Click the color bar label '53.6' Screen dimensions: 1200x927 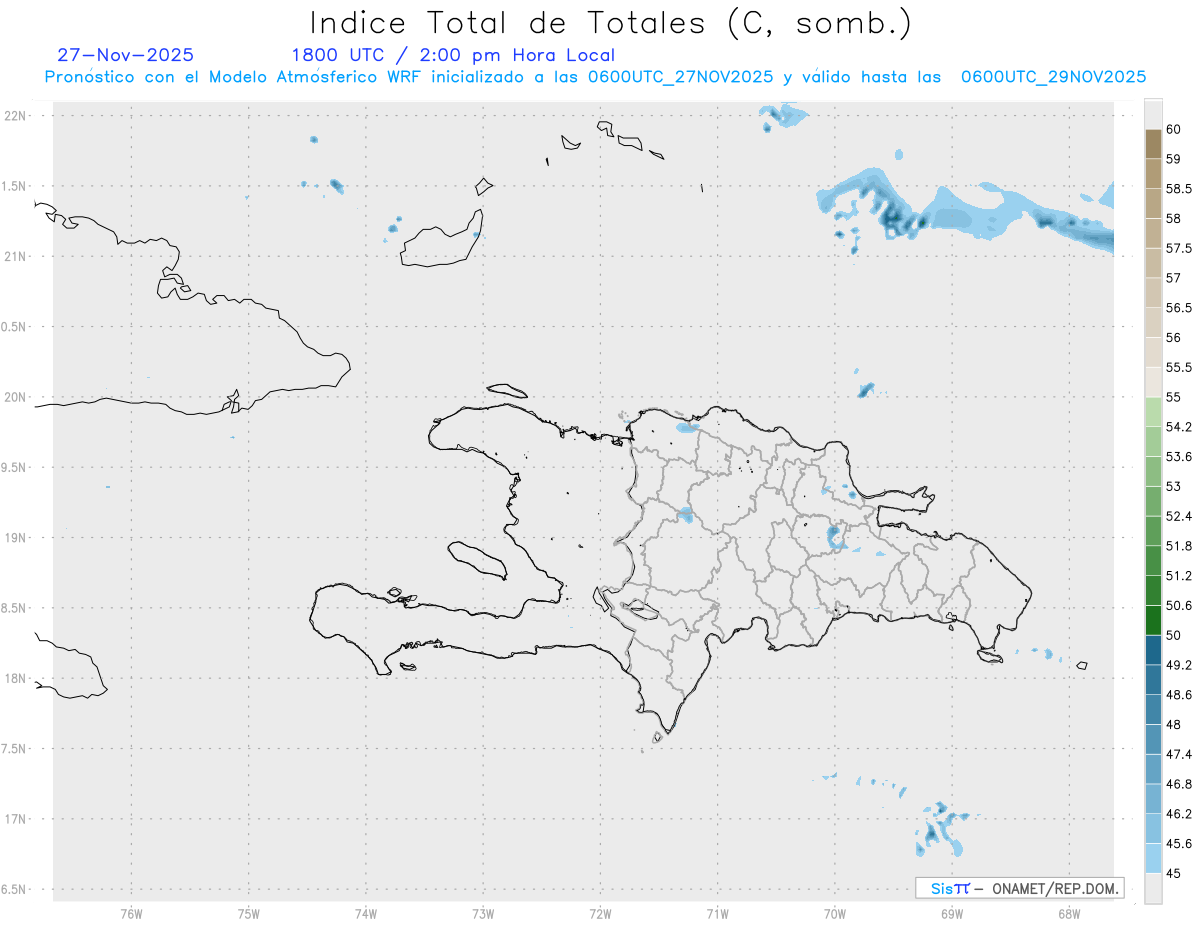1179,457
